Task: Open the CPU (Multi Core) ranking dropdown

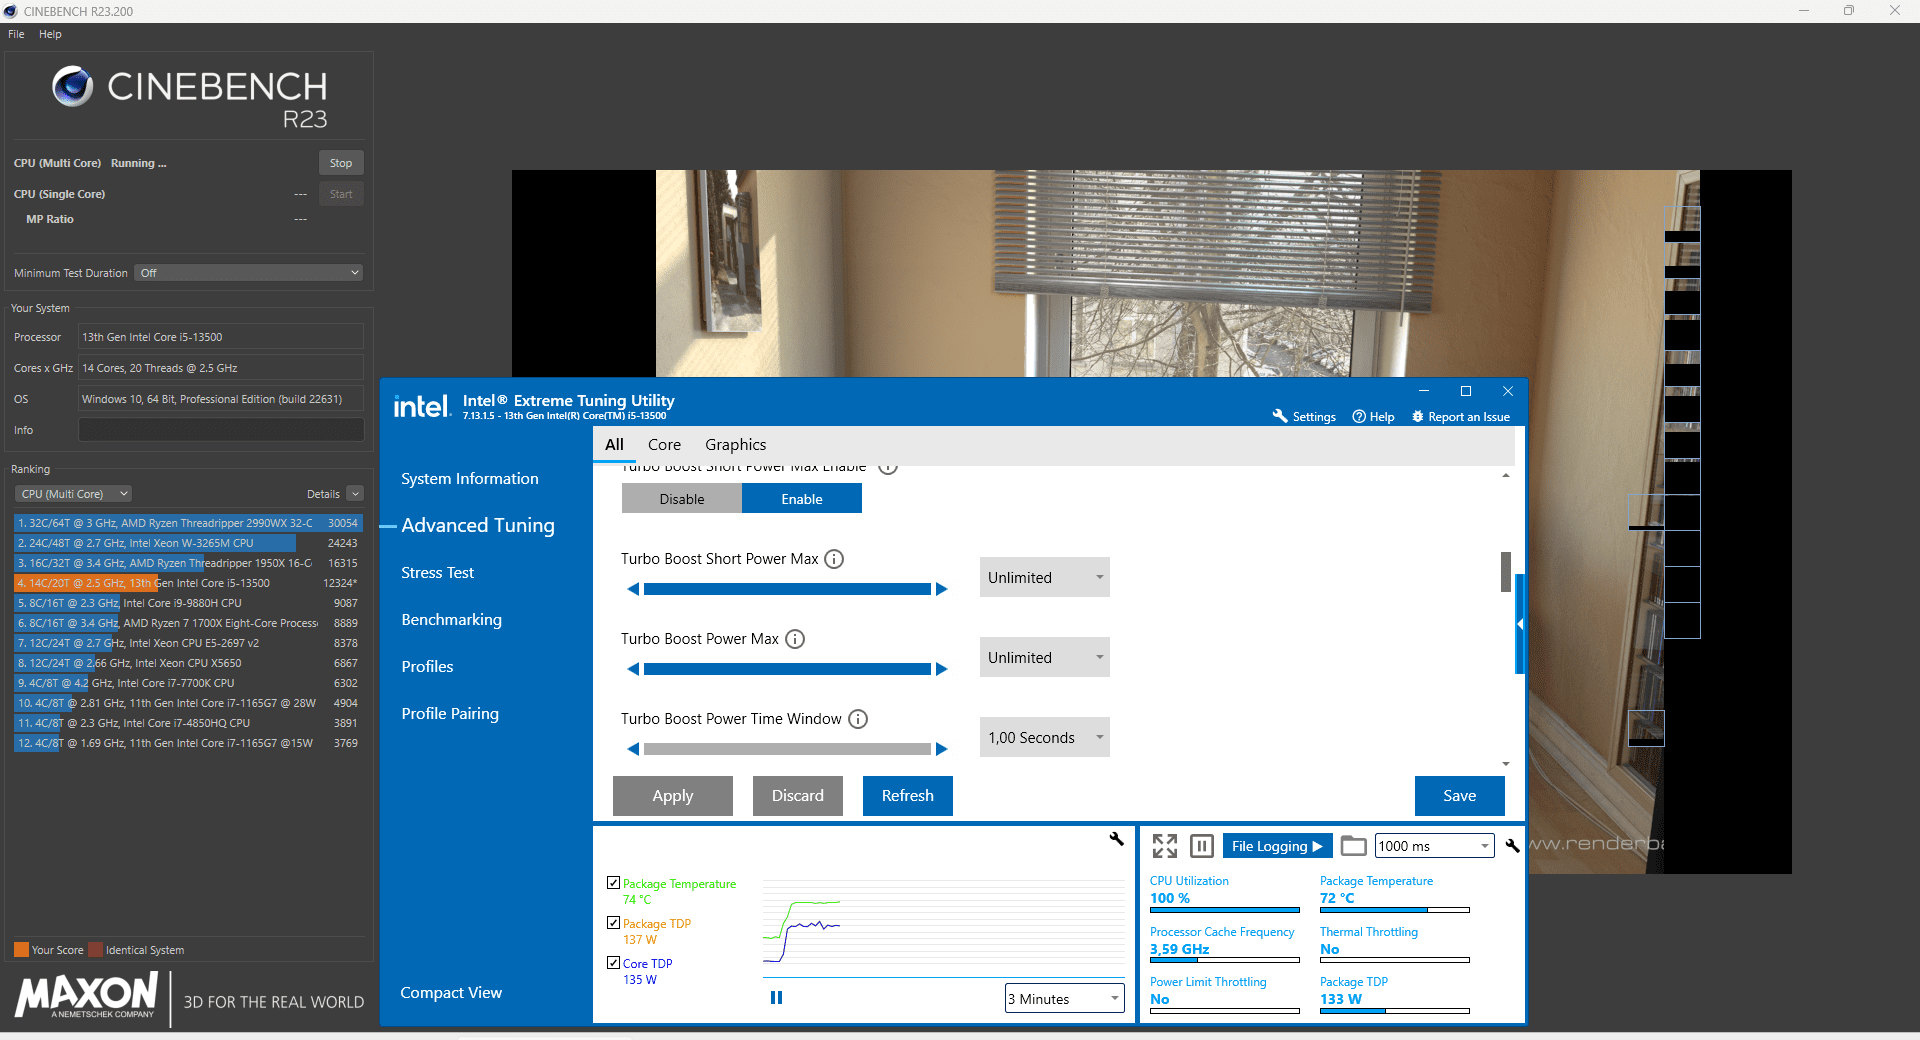Action: (74, 494)
